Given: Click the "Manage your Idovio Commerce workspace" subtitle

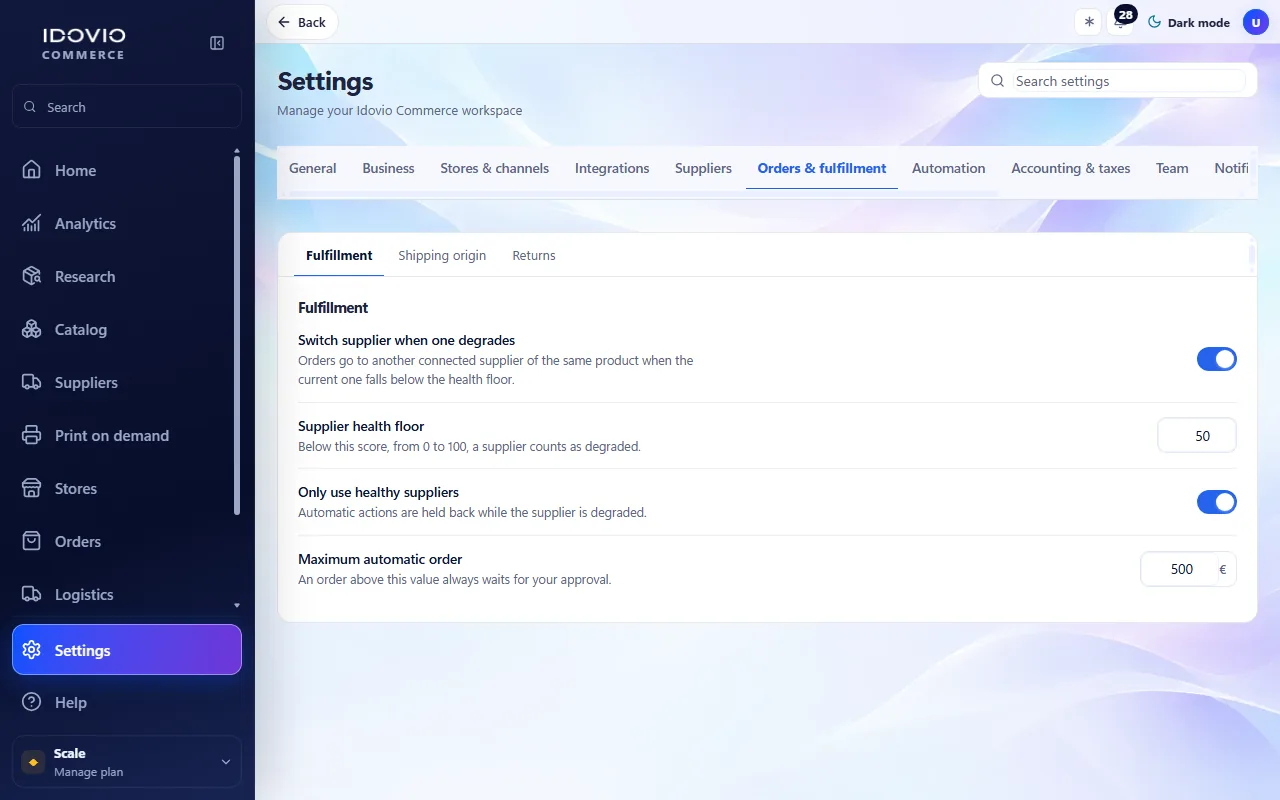Looking at the screenshot, I should click(400, 110).
